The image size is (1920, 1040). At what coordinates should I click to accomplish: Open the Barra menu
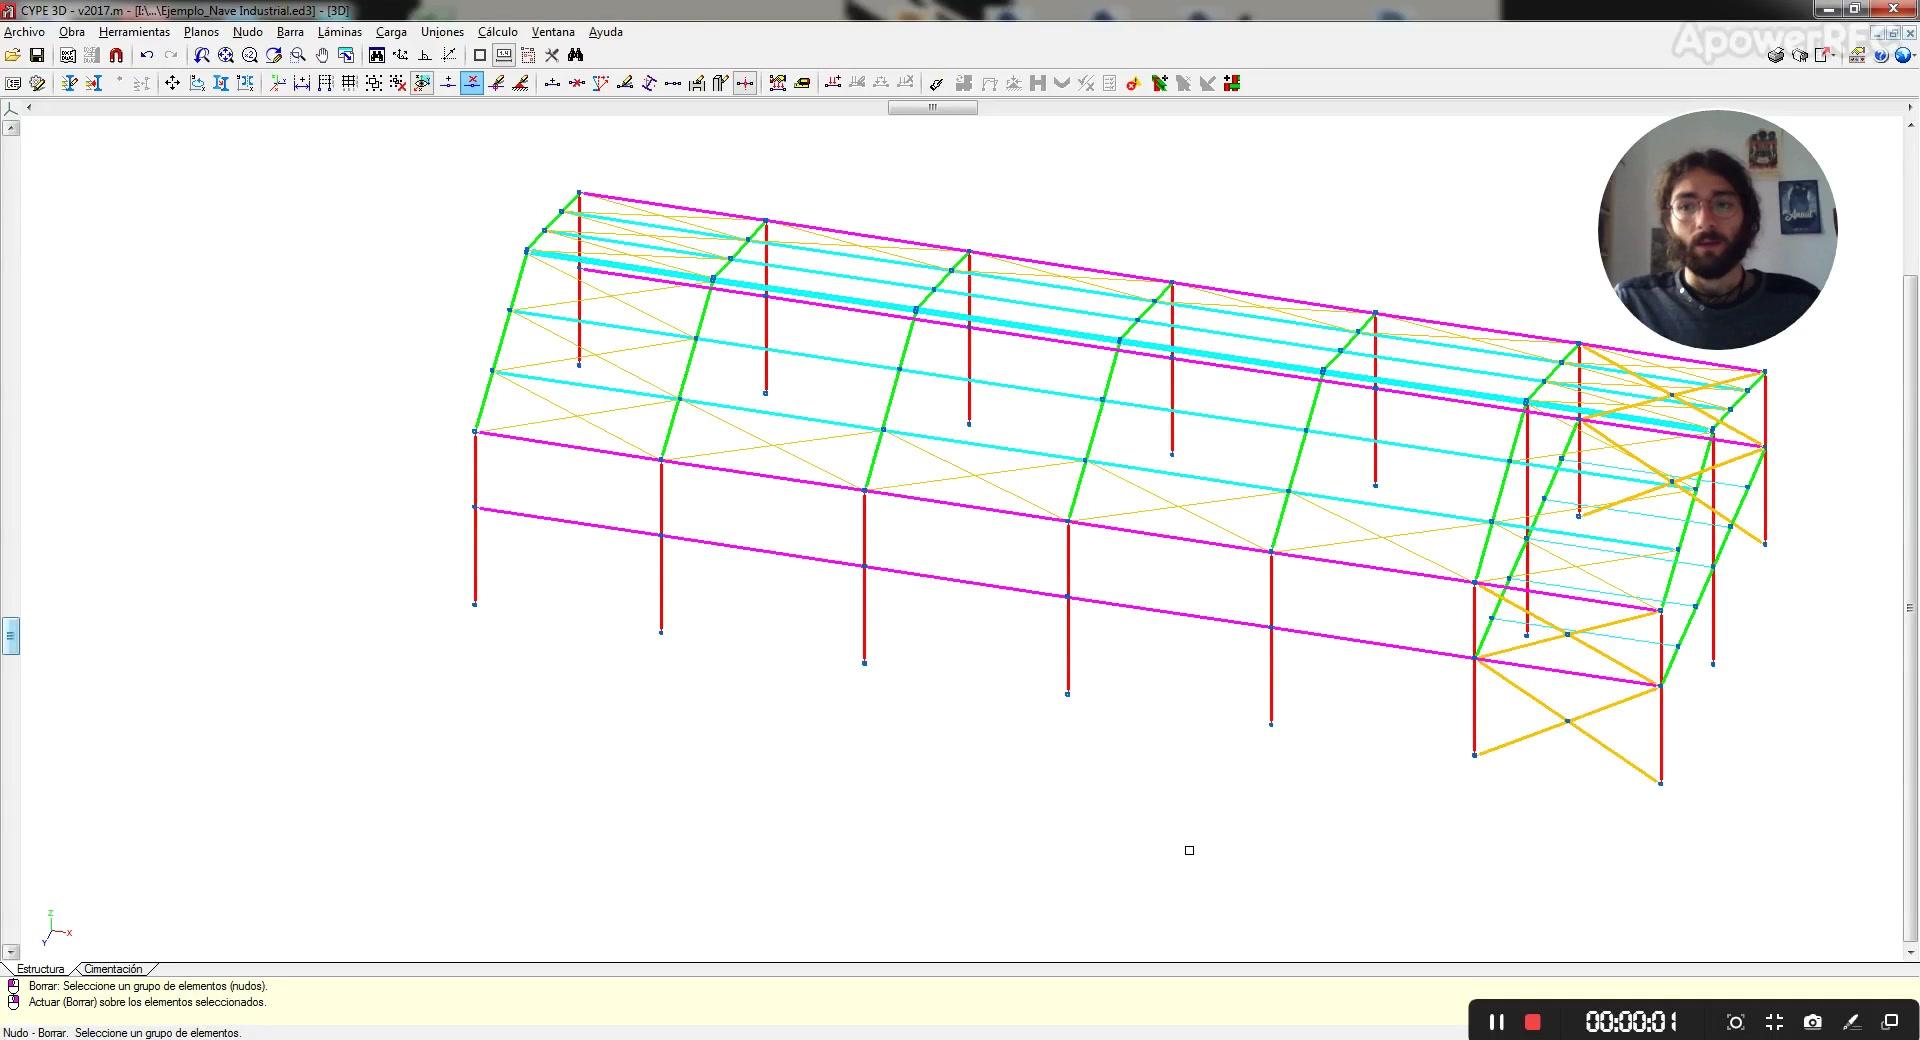(x=290, y=32)
